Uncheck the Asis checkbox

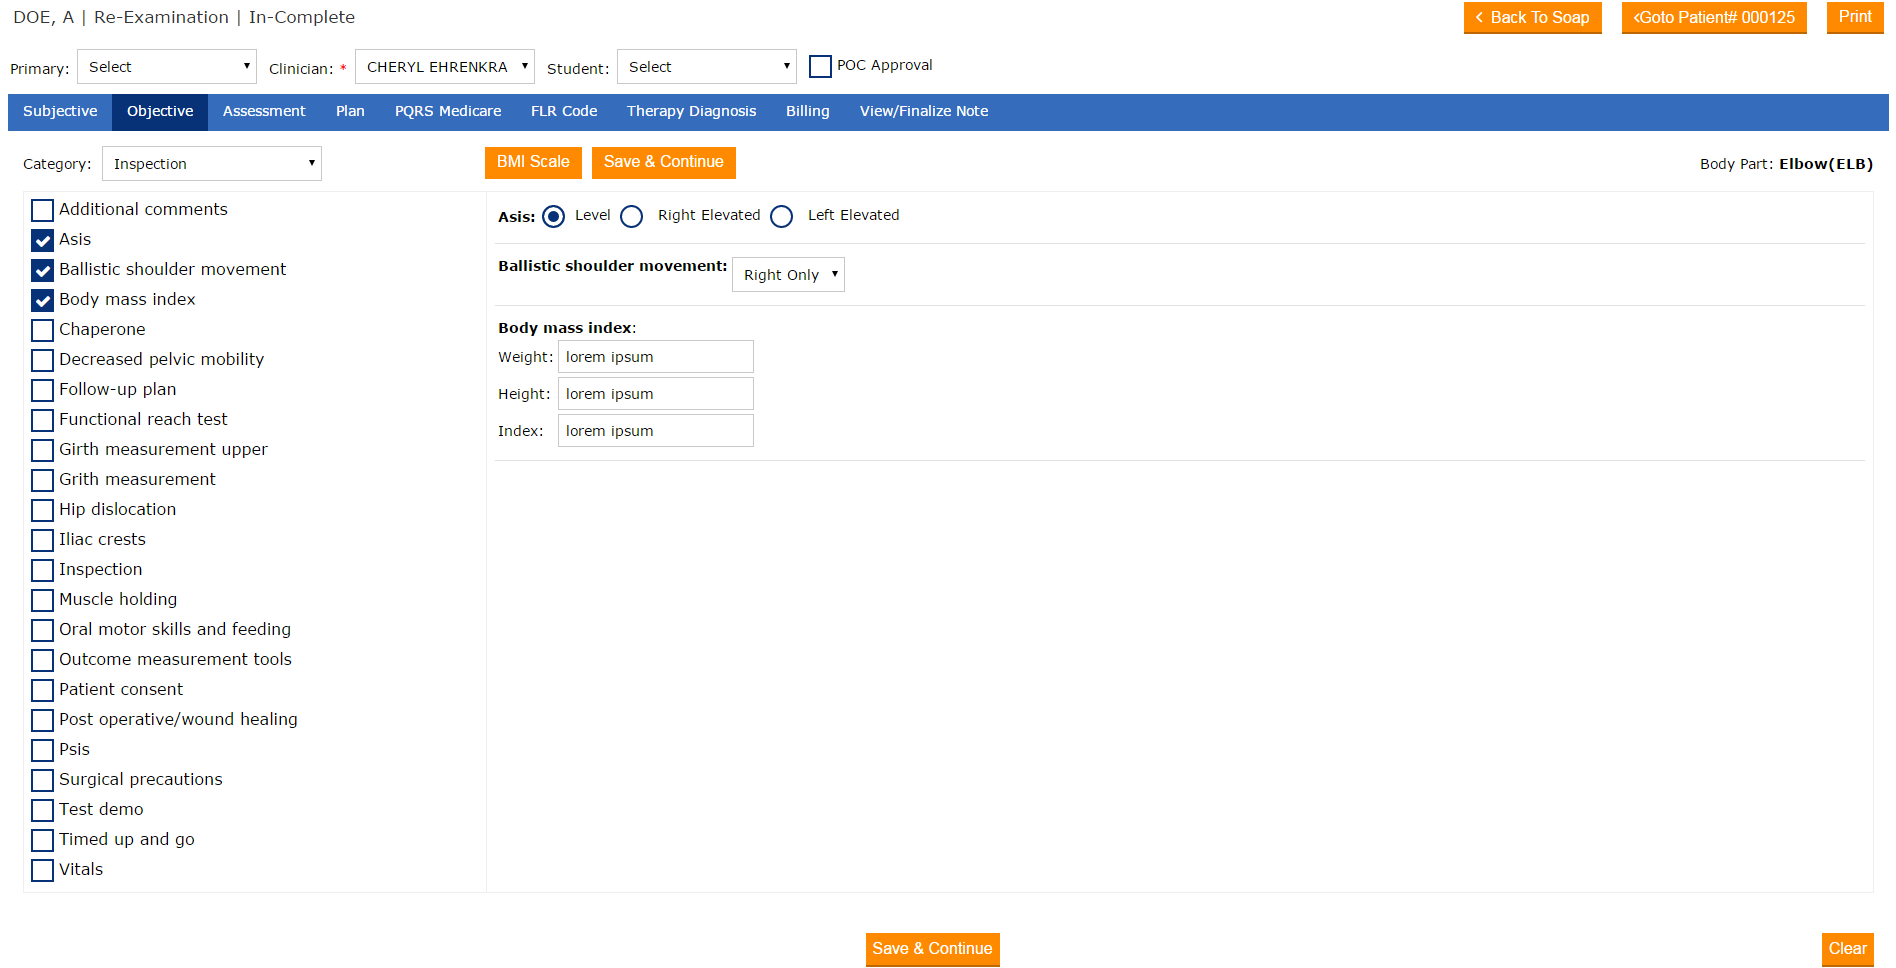tap(43, 240)
